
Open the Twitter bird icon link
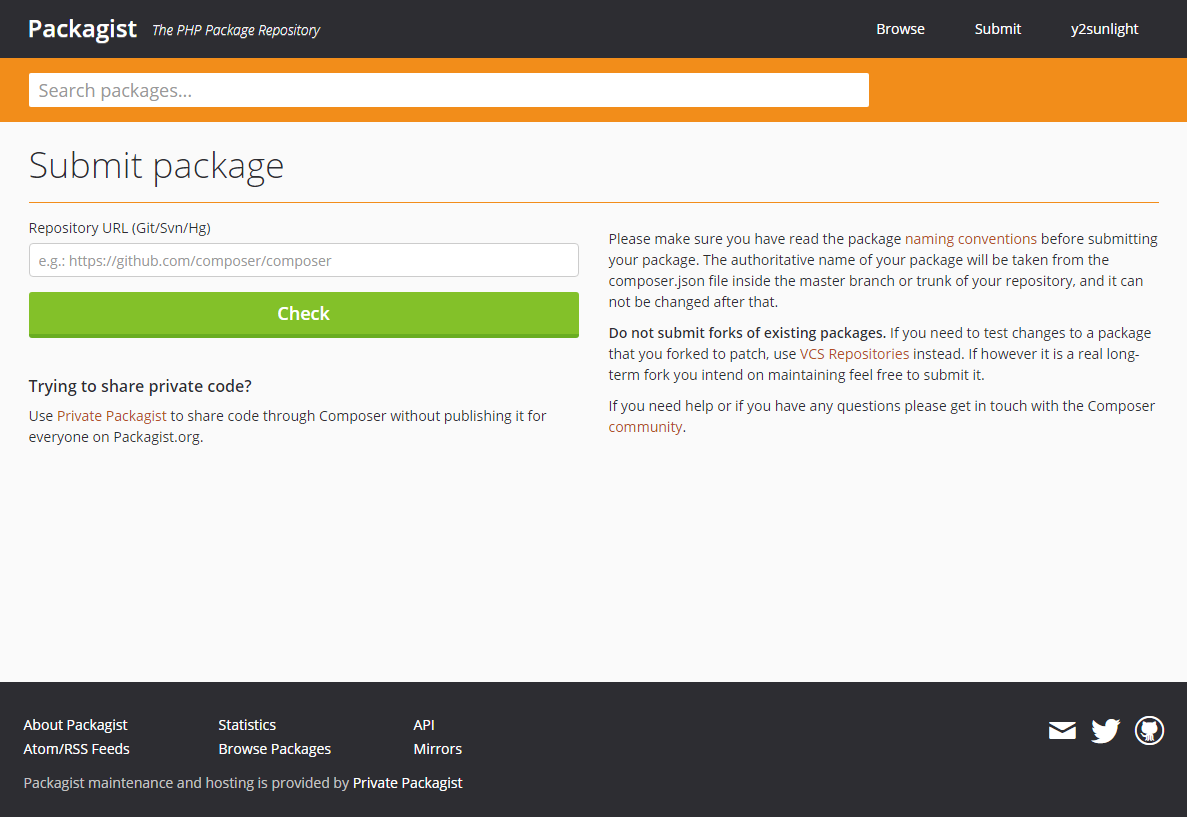(x=1105, y=731)
